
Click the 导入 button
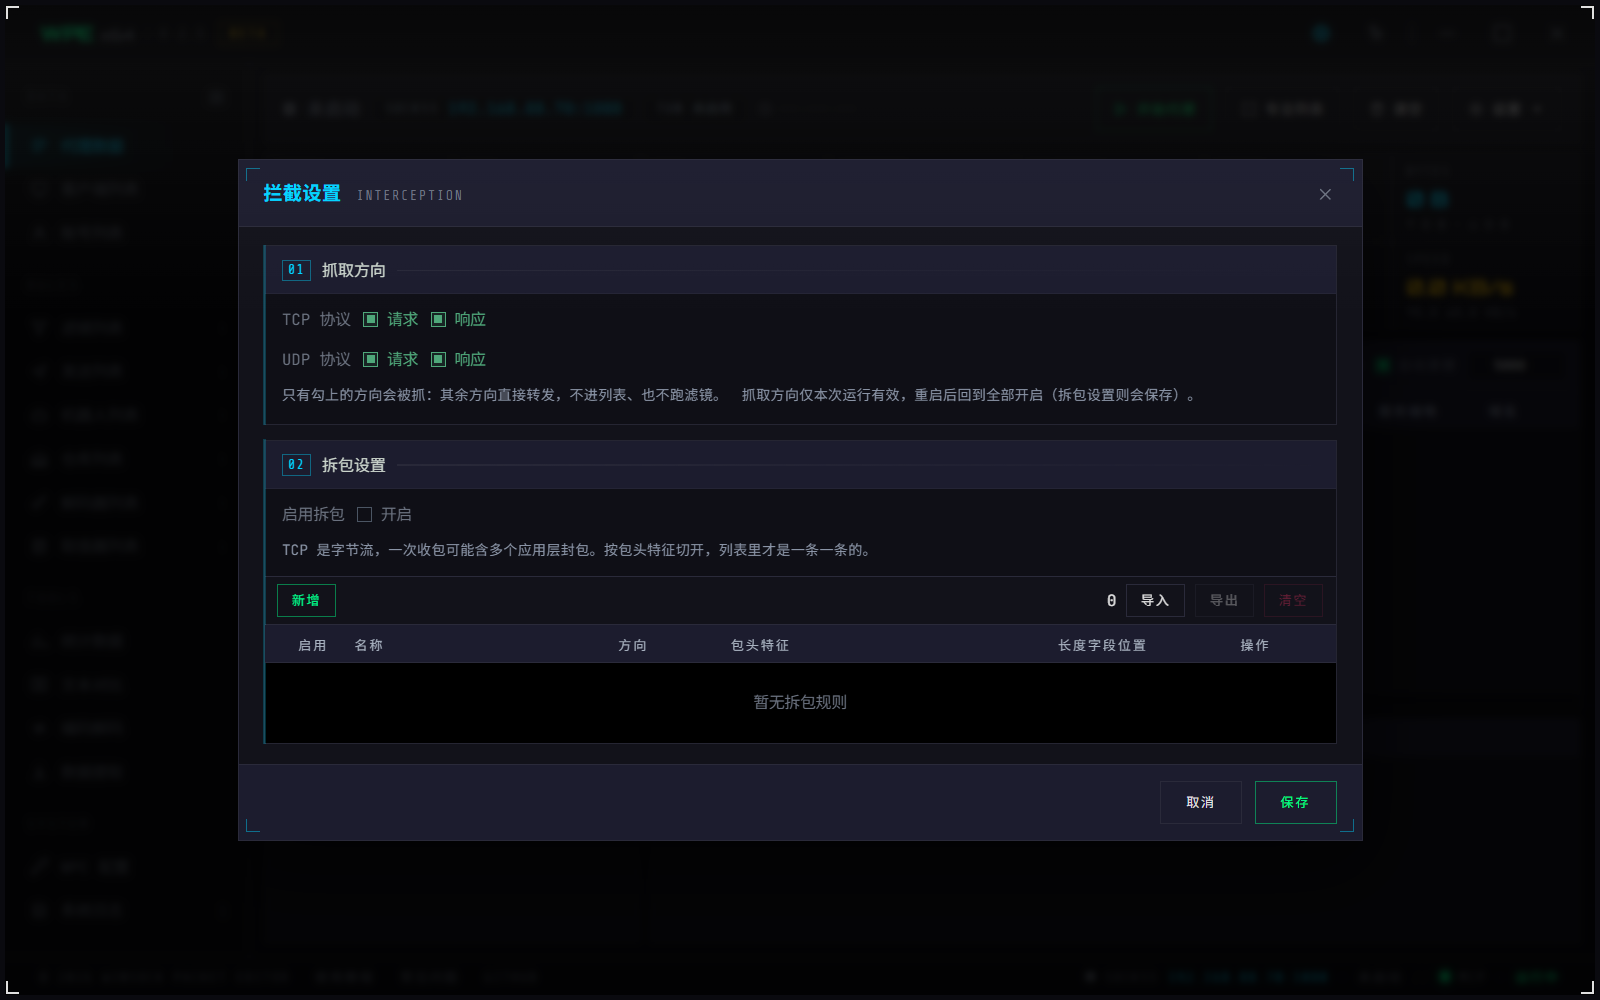click(x=1155, y=601)
